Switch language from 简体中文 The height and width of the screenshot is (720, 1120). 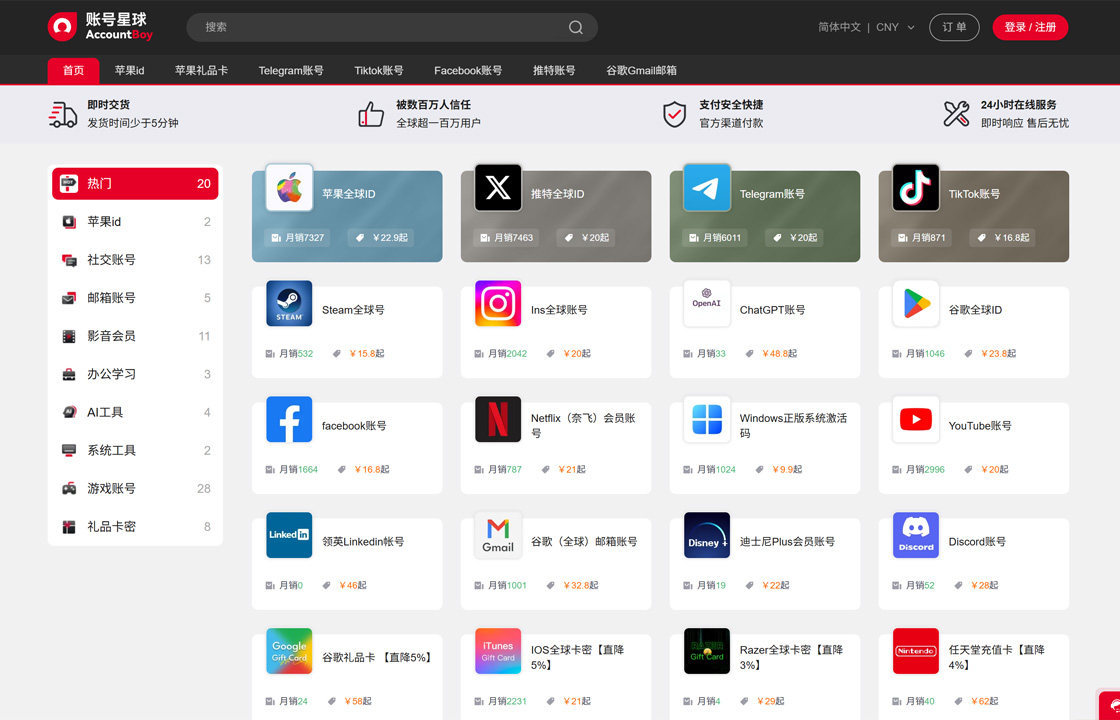pyautogui.click(x=839, y=27)
